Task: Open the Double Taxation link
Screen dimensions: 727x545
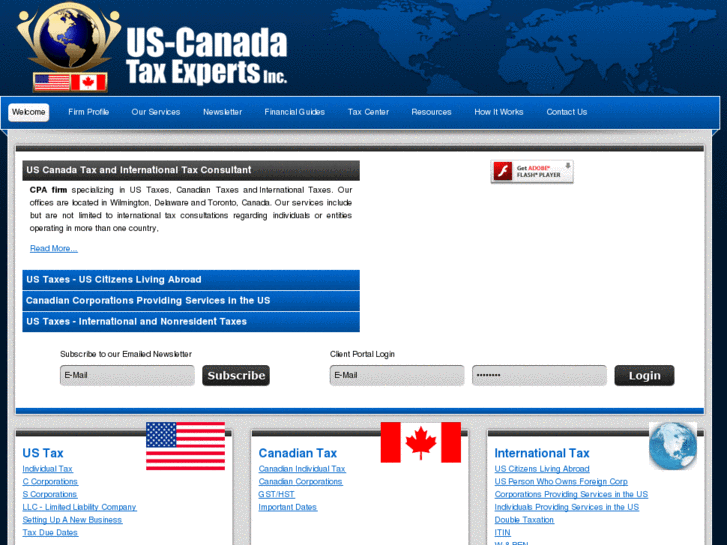Action: [x=524, y=520]
